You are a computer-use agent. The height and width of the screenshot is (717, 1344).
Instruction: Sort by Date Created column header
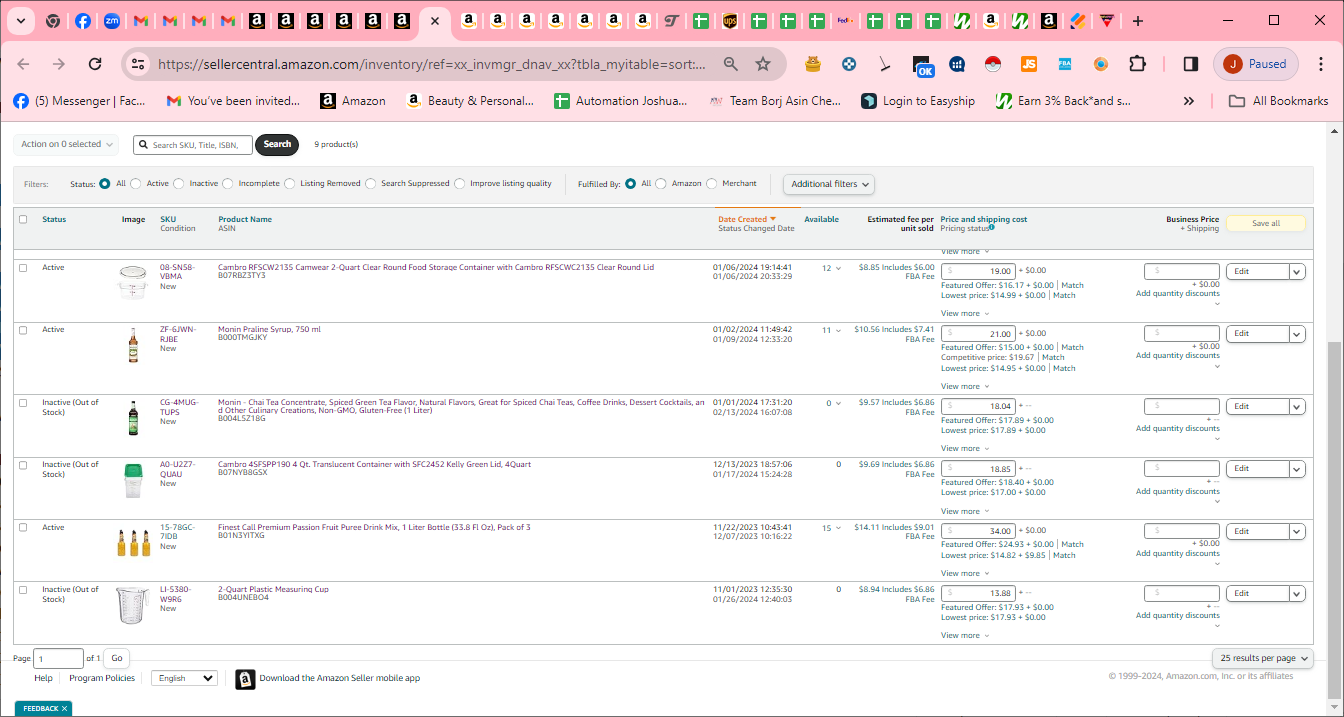click(746, 219)
